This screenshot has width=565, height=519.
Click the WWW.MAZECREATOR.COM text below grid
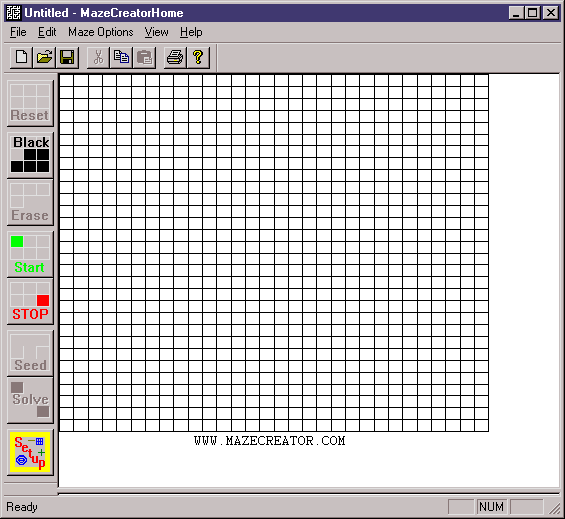click(270, 440)
